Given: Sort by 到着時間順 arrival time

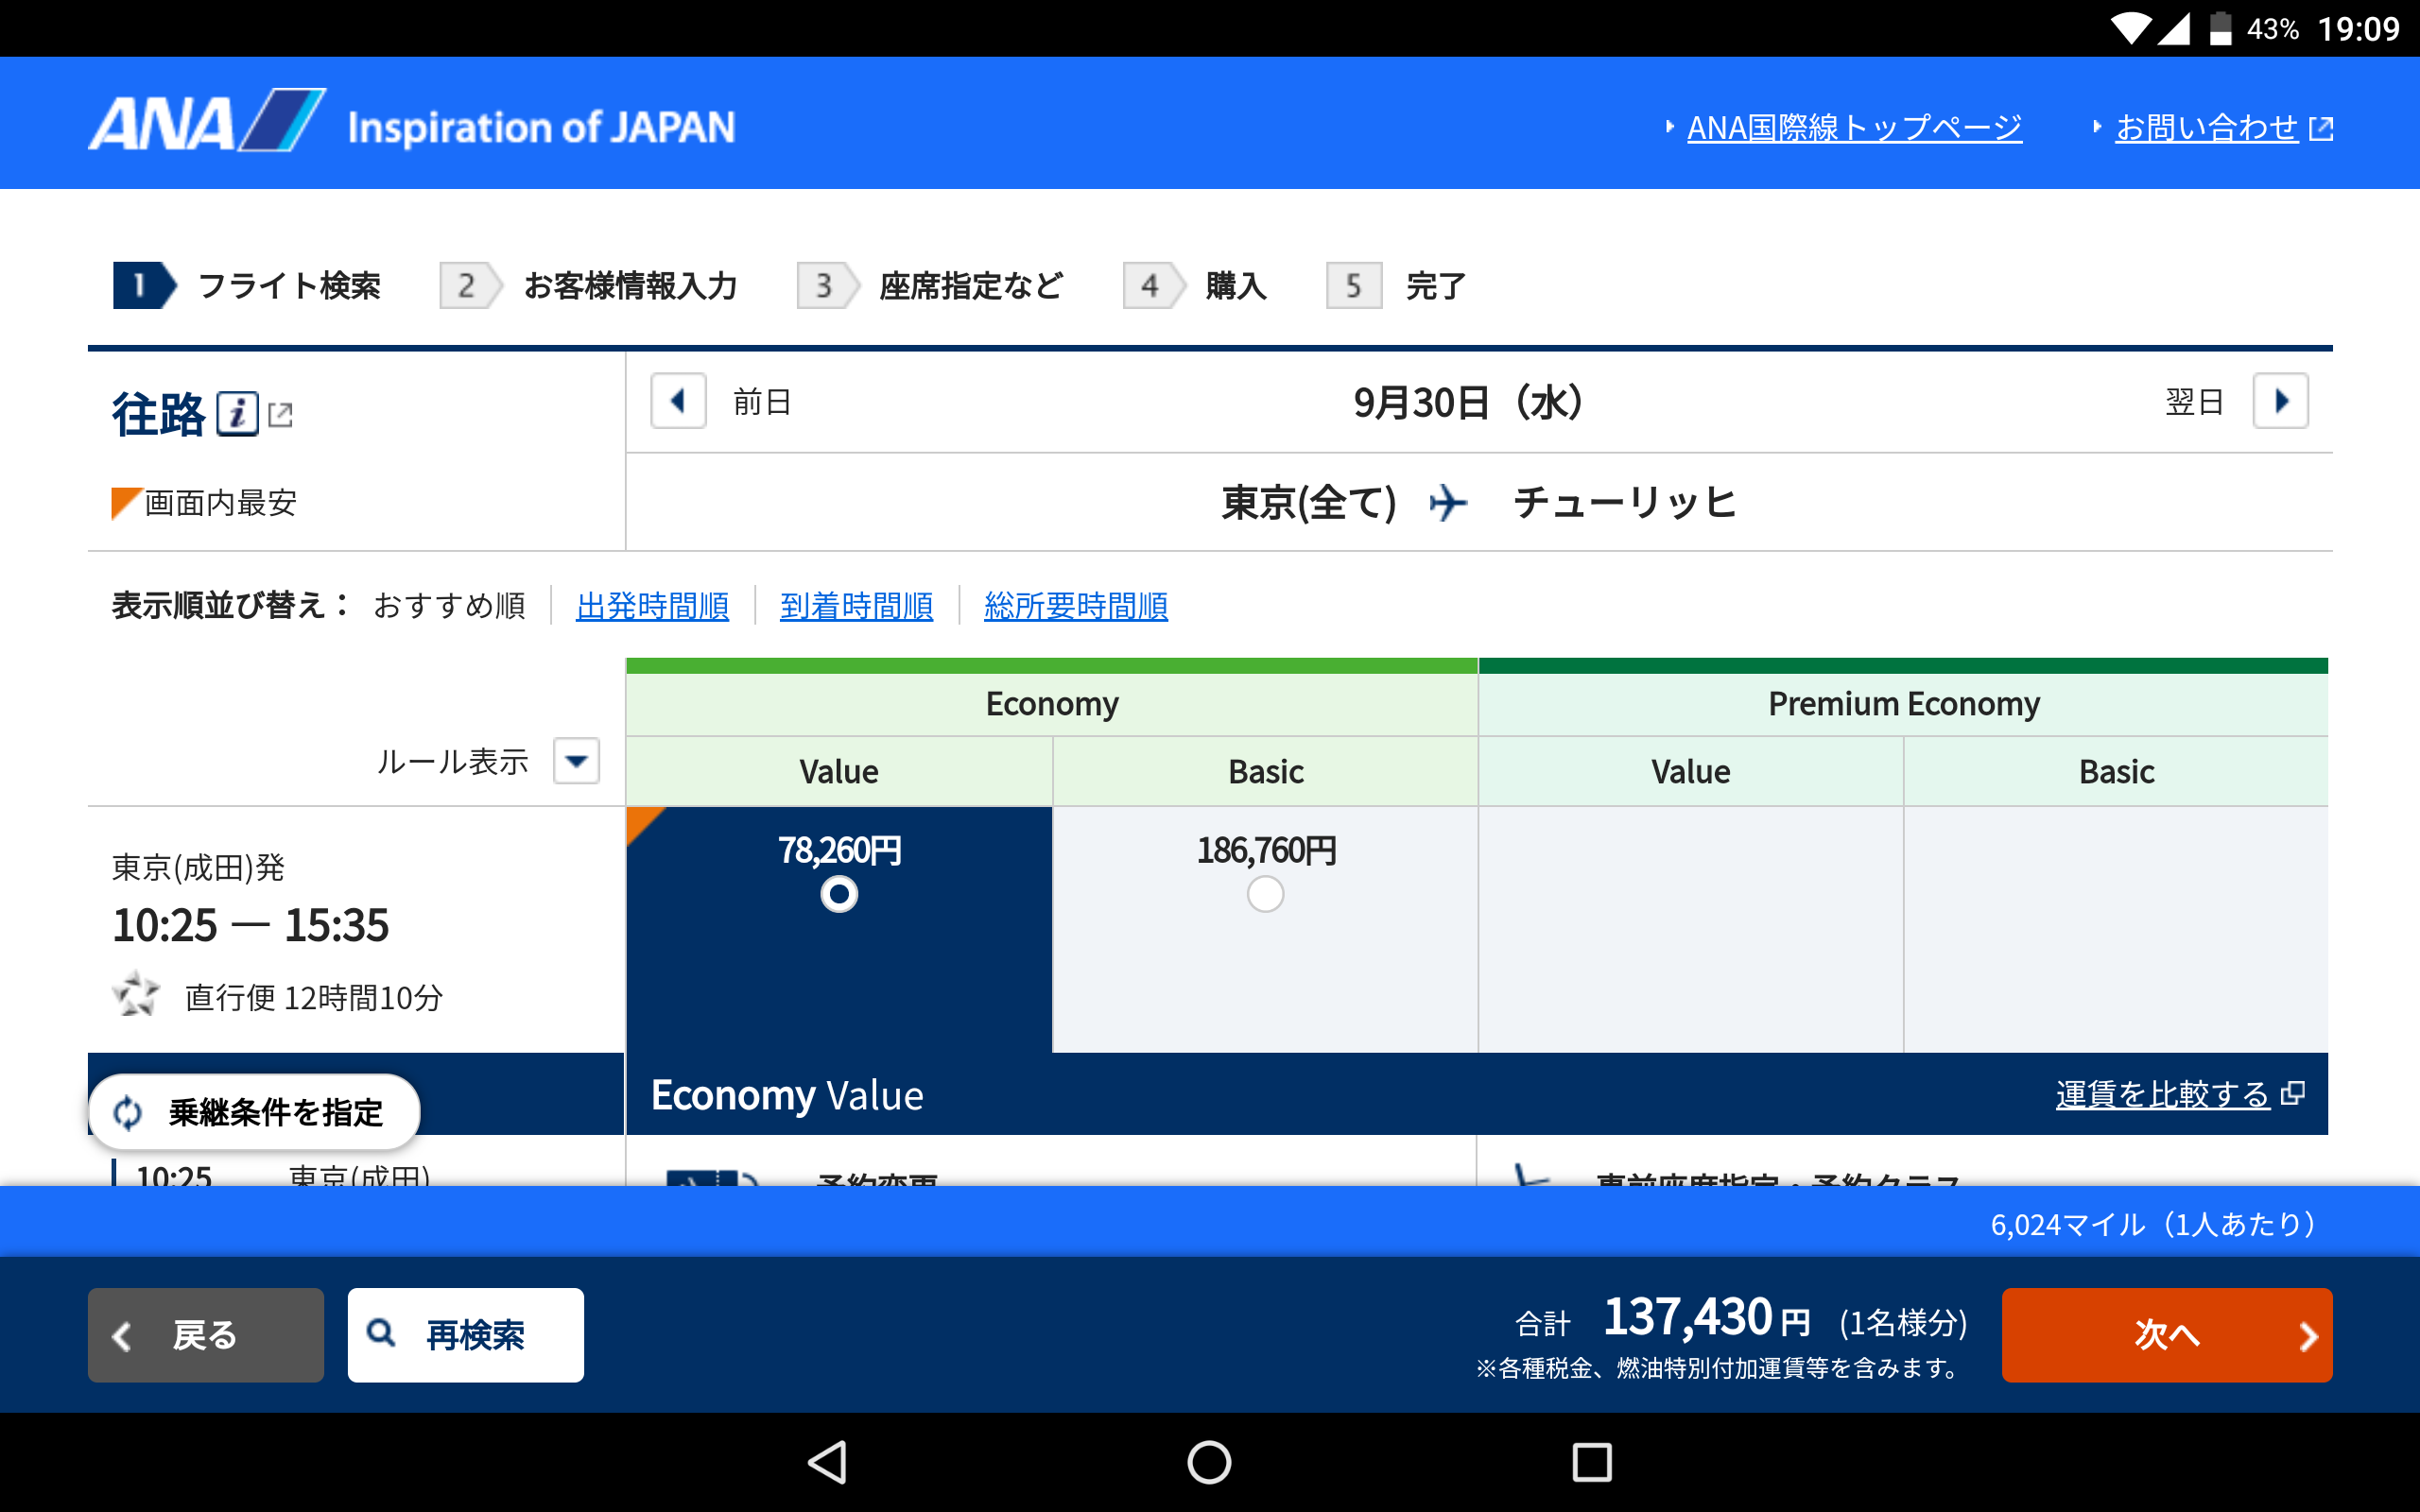Looking at the screenshot, I should pyautogui.click(x=856, y=606).
